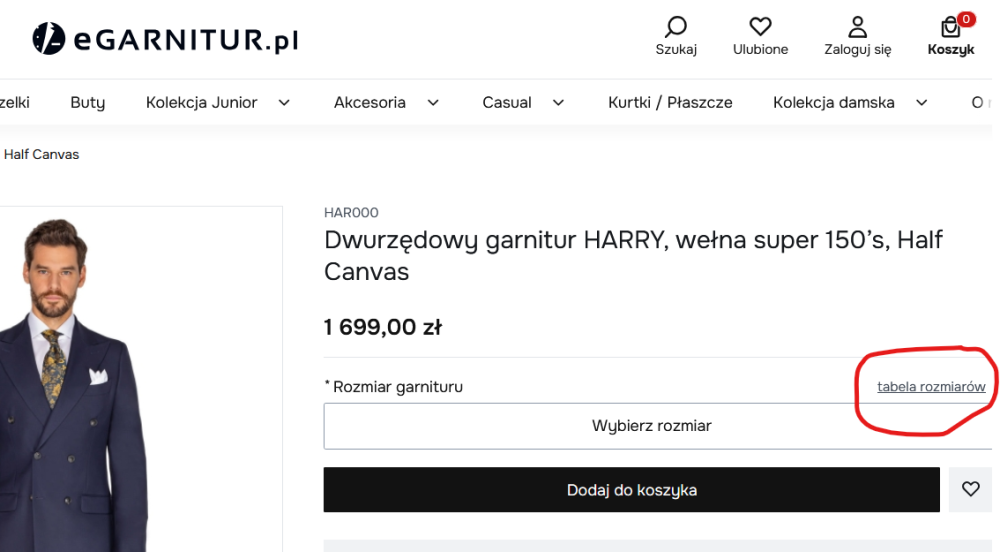The width and height of the screenshot is (1000, 552).
Task: Go to the Buty category
Action: 87,102
